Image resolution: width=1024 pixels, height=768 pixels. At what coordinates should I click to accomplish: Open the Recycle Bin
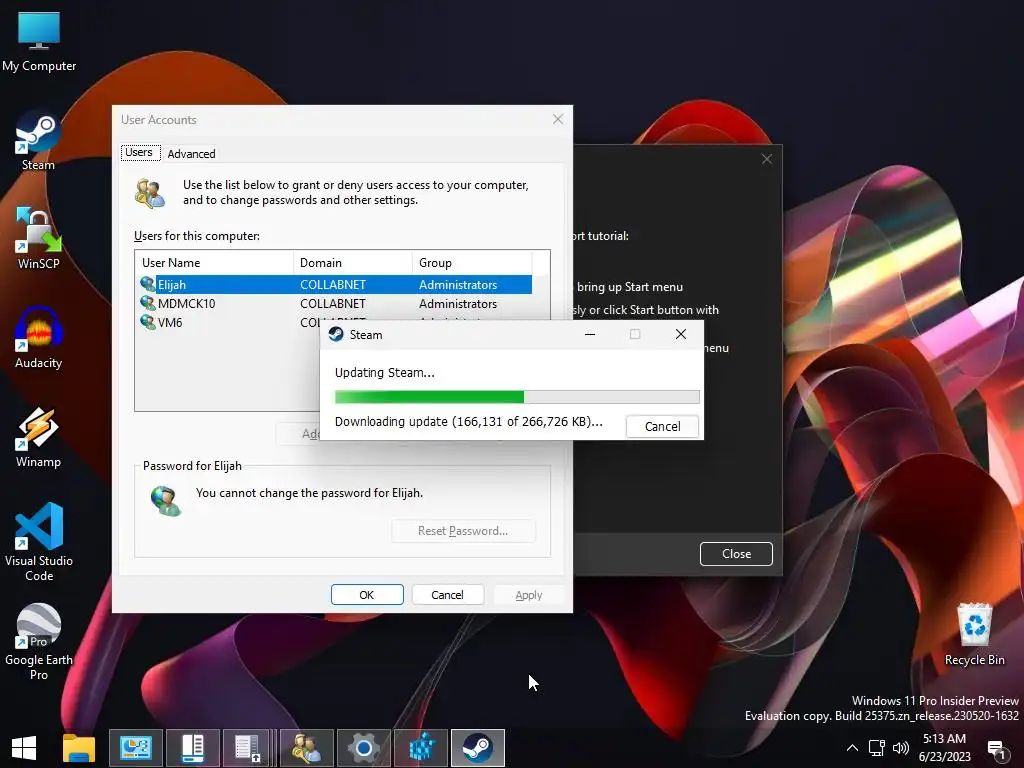(x=974, y=635)
